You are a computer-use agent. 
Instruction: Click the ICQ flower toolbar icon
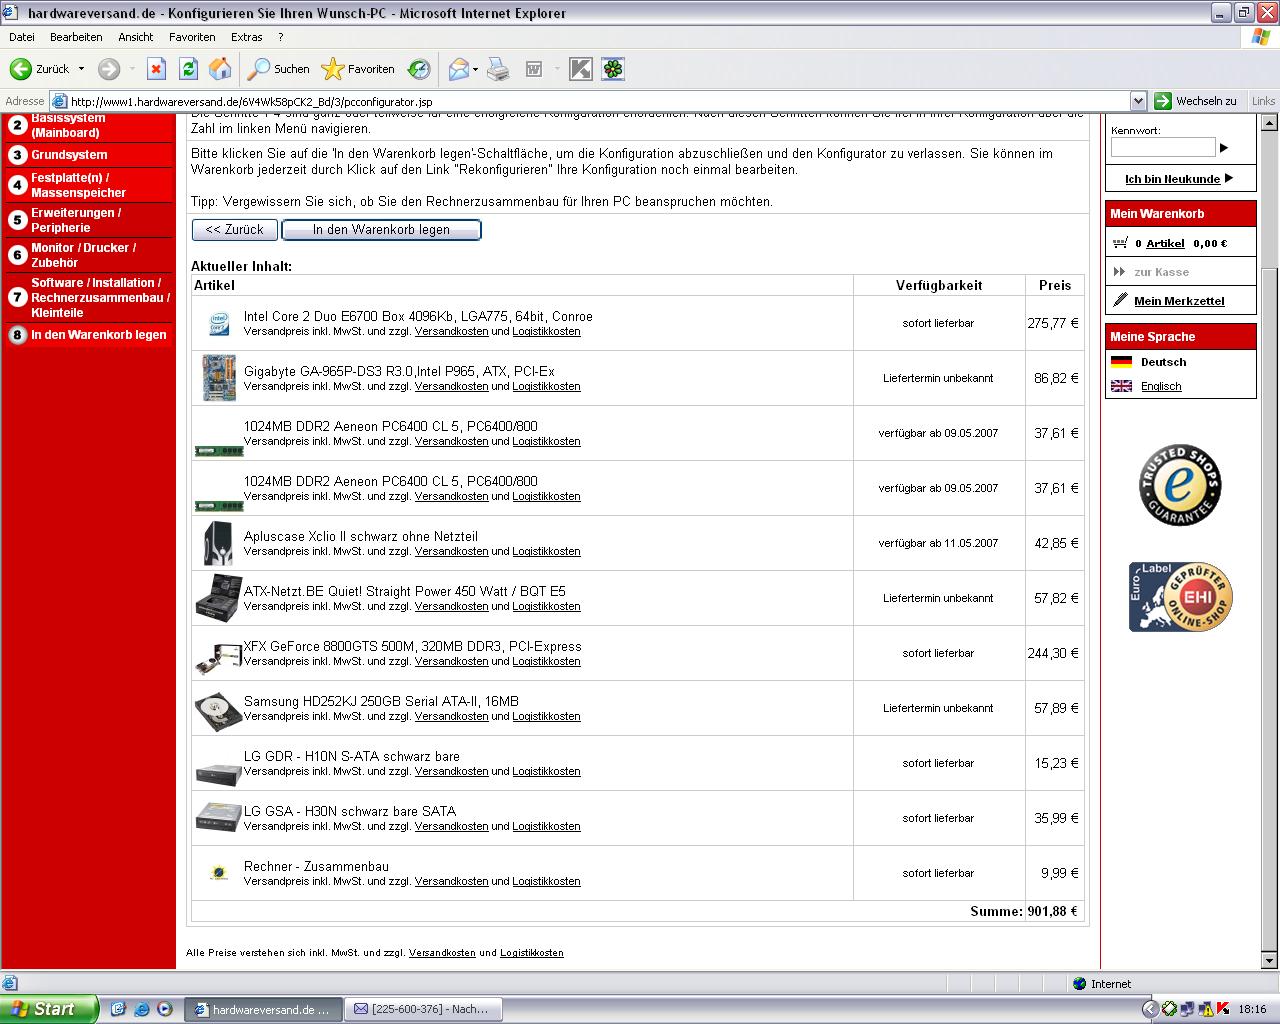[612, 69]
